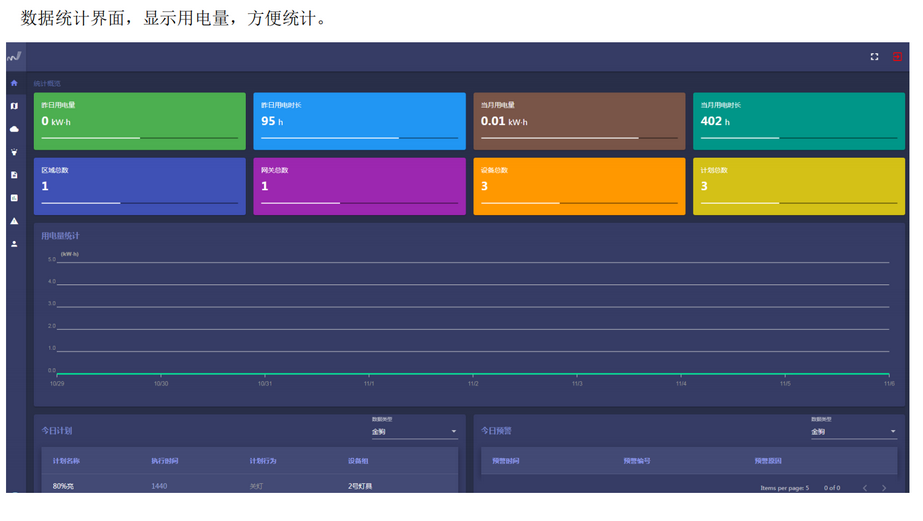Image resolution: width=923 pixels, height=521 pixels.
Task: Open the user account sidebar icon
Action: click(14, 244)
